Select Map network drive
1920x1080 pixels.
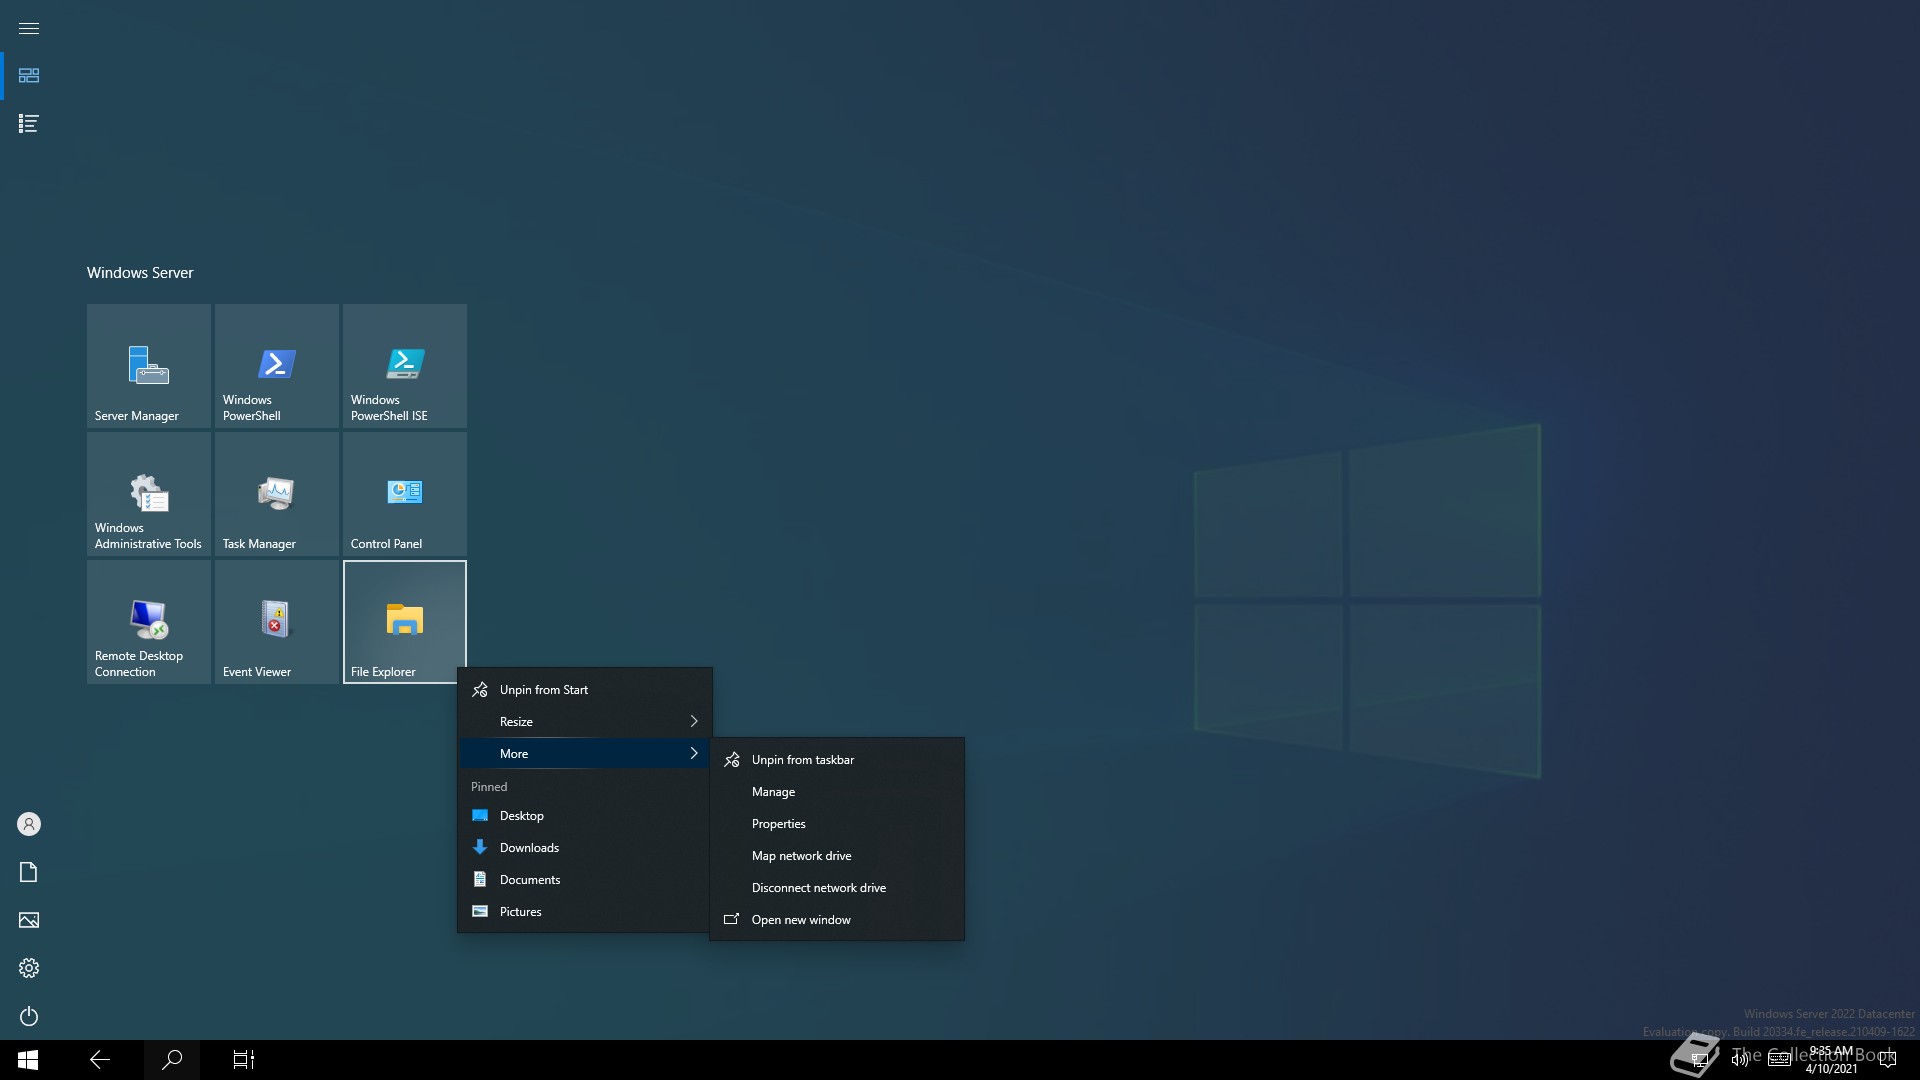click(x=837, y=856)
